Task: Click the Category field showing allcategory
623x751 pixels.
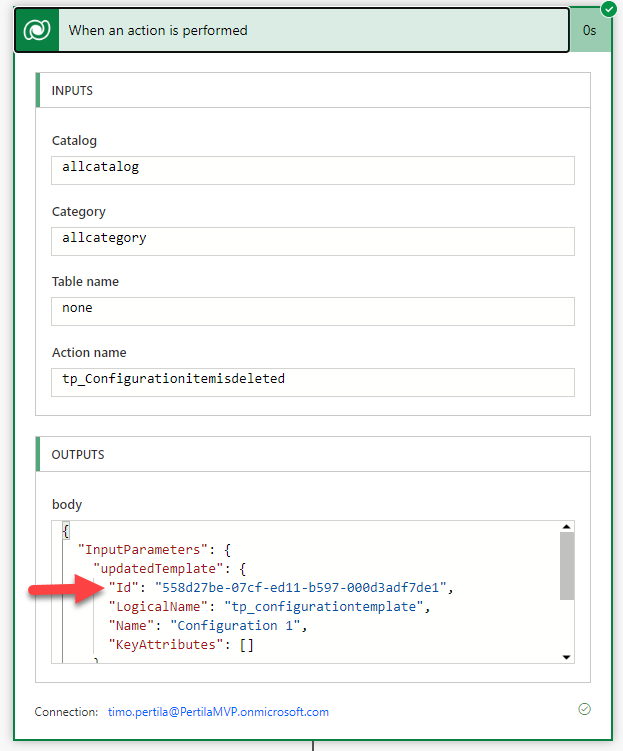Action: coord(312,240)
